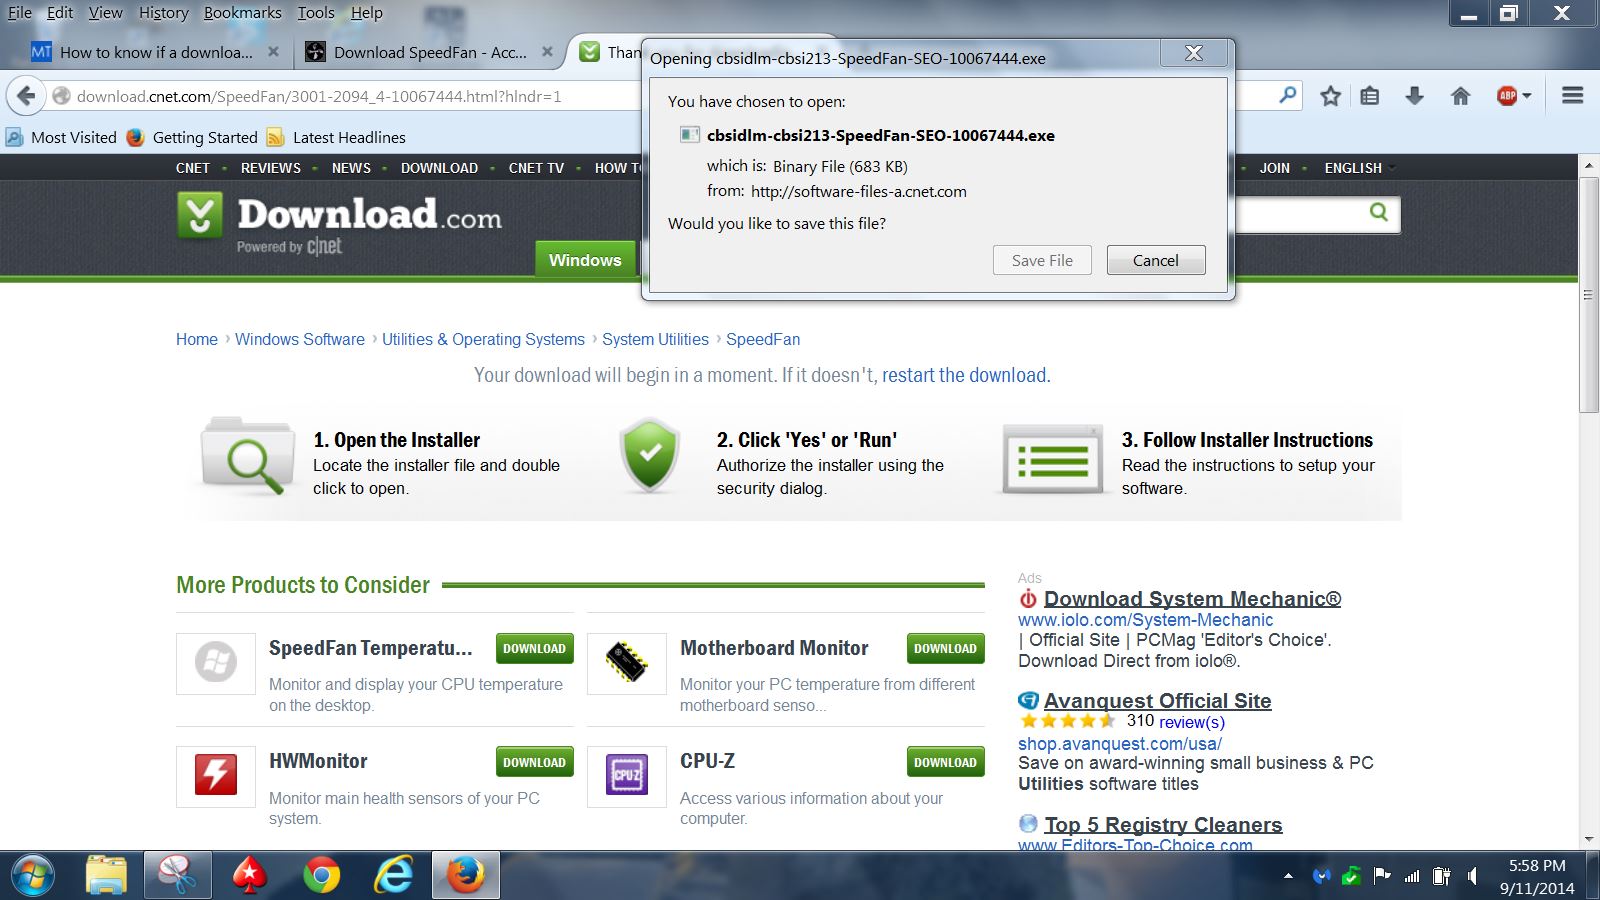This screenshot has height=900, width=1600.
Task: Click the Most Visited bookmark
Action: pyautogui.click(x=62, y=137)
